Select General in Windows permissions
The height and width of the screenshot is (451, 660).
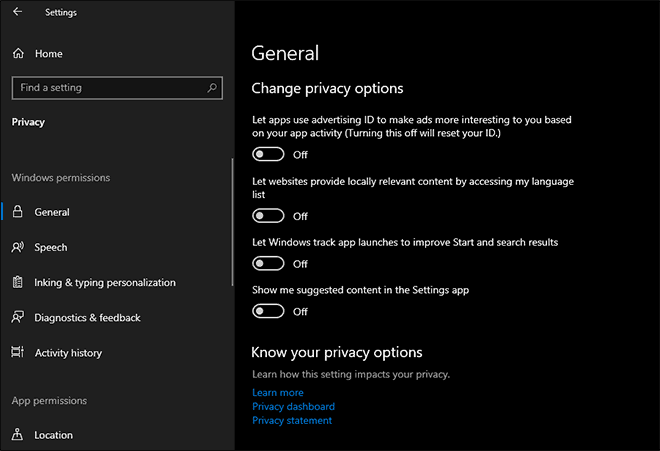52,212
